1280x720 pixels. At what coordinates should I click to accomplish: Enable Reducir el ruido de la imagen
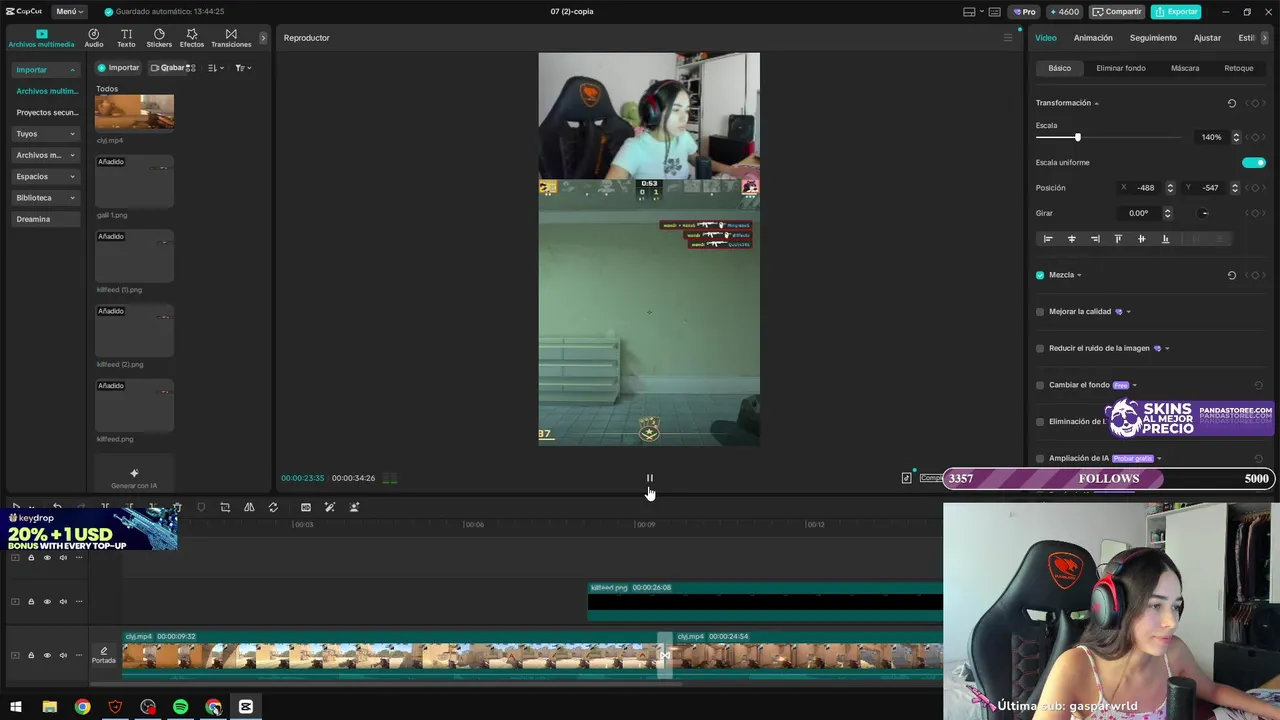click(1040, 348)
